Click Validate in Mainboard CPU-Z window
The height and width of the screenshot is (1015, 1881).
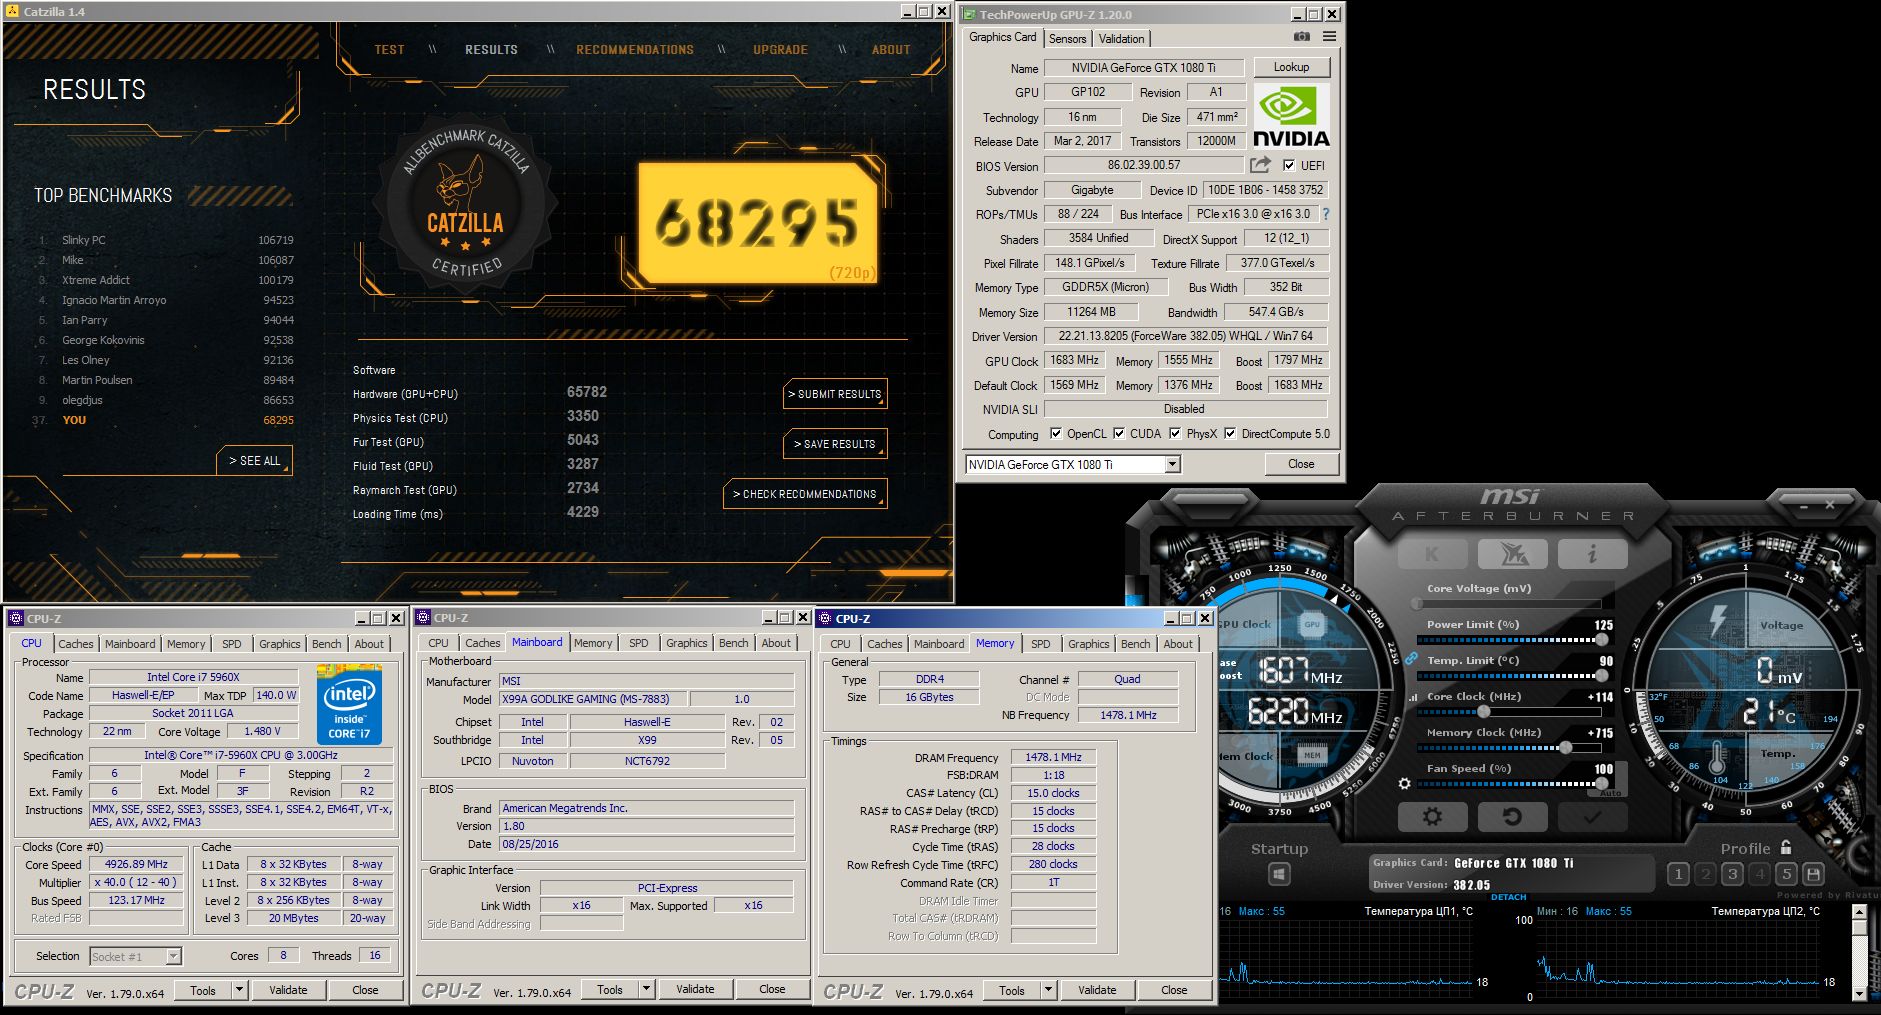(695, 989)
